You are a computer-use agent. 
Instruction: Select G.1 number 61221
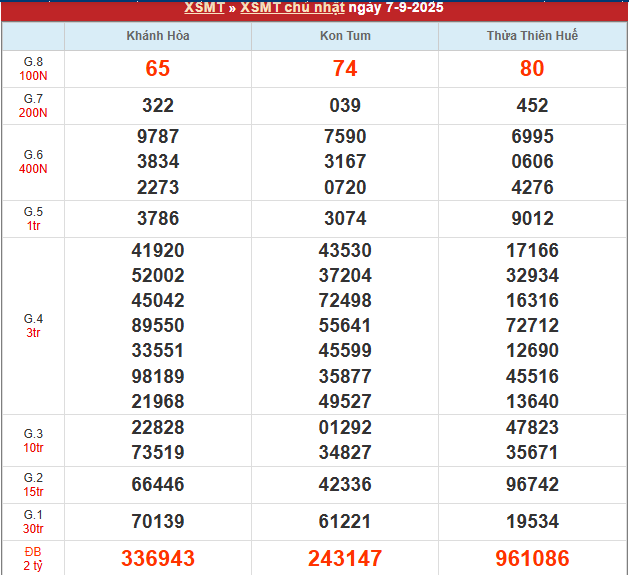pyautogui.click(x=345, y=522)
